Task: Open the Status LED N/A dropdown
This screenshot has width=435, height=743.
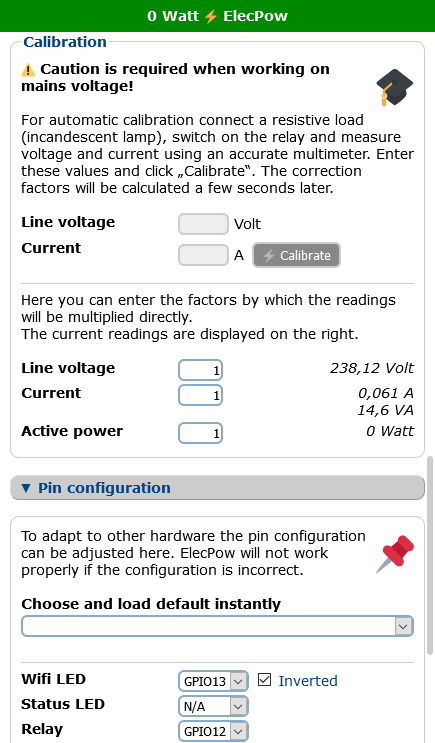Action: (213, 706)
